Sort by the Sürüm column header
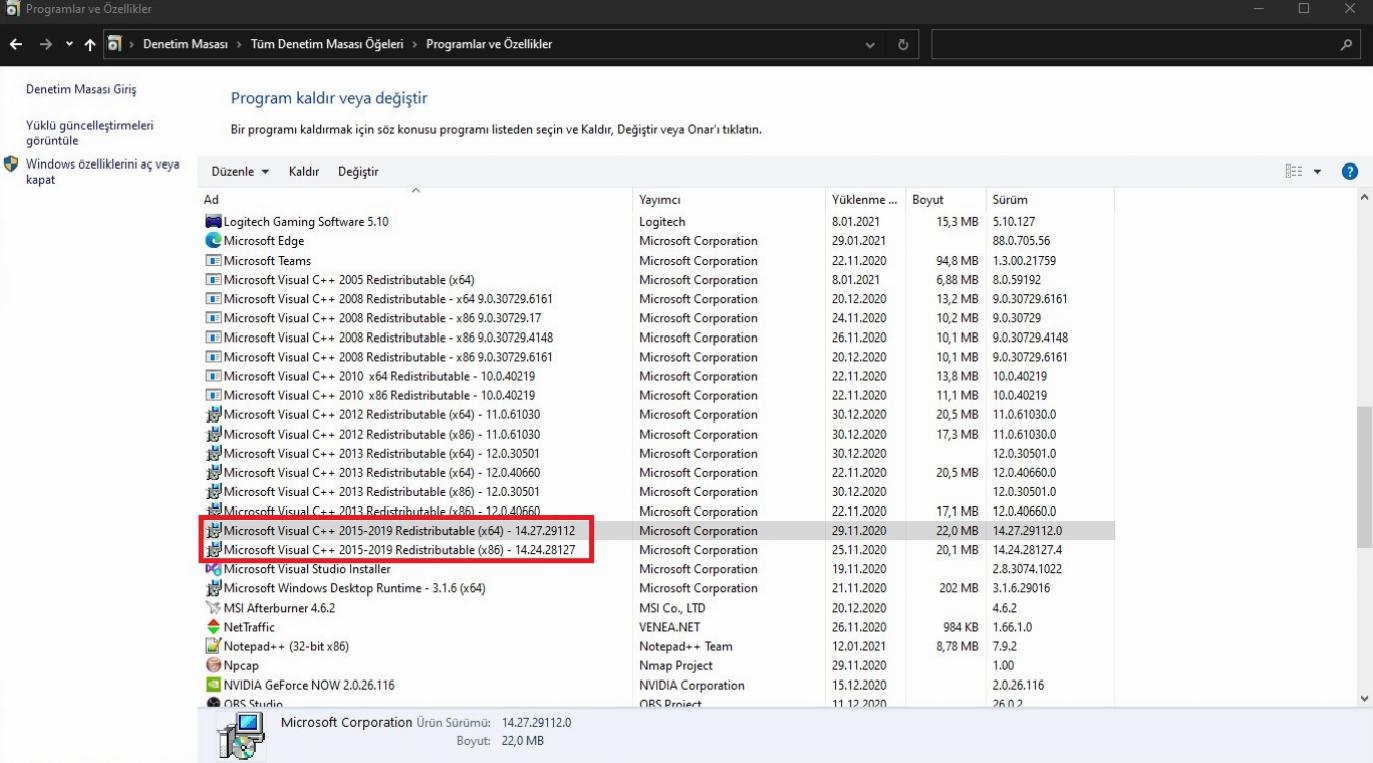 1049,200
